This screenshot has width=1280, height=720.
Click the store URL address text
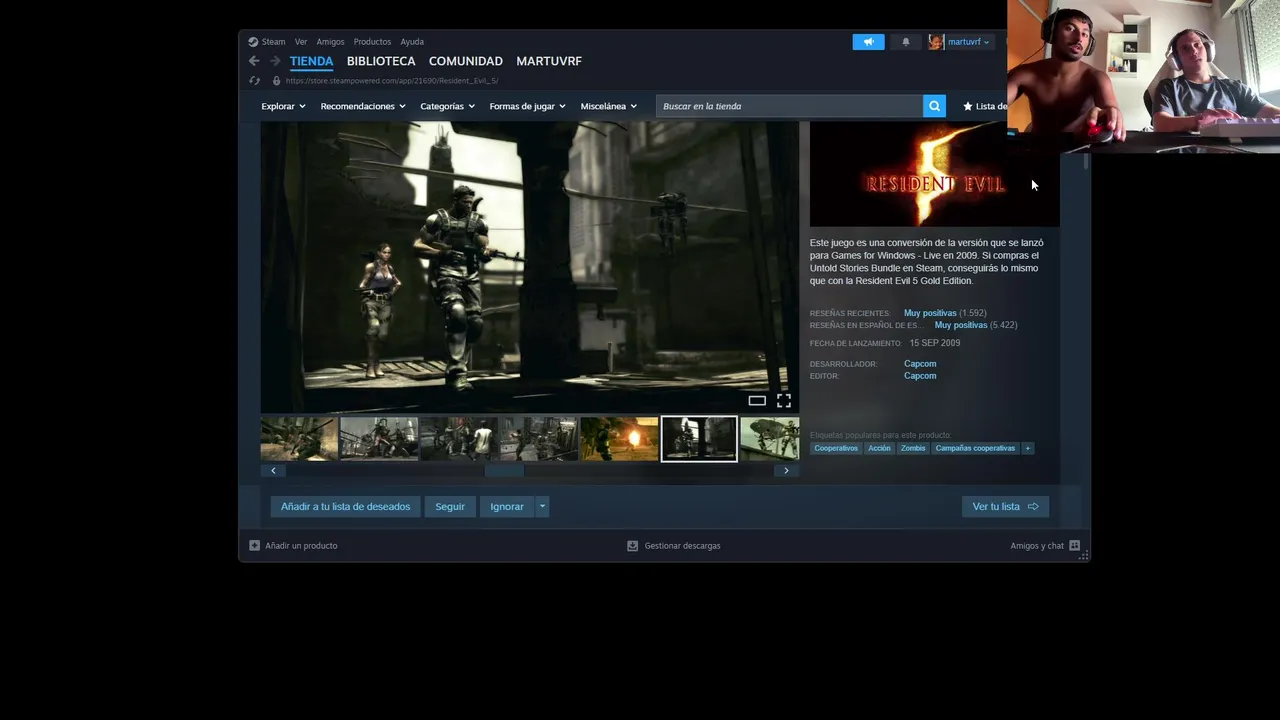(392, 81)
